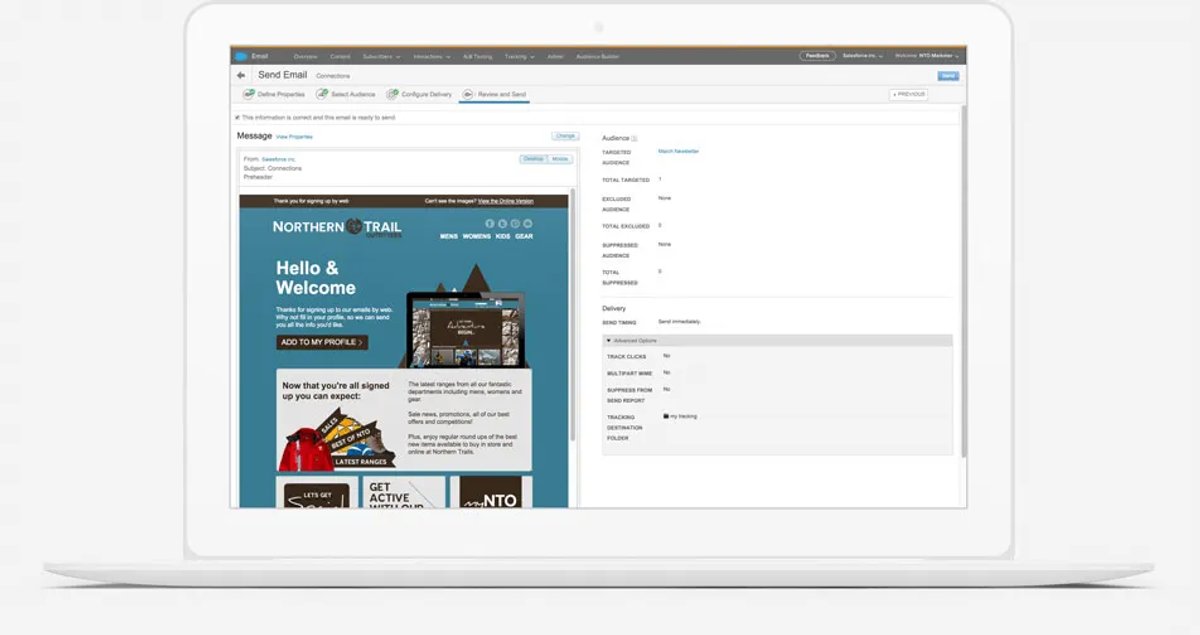Open the View Properties link
The width and height of the screenshot is (1200, 635).
pyautogui.click(x=294, y=136)
